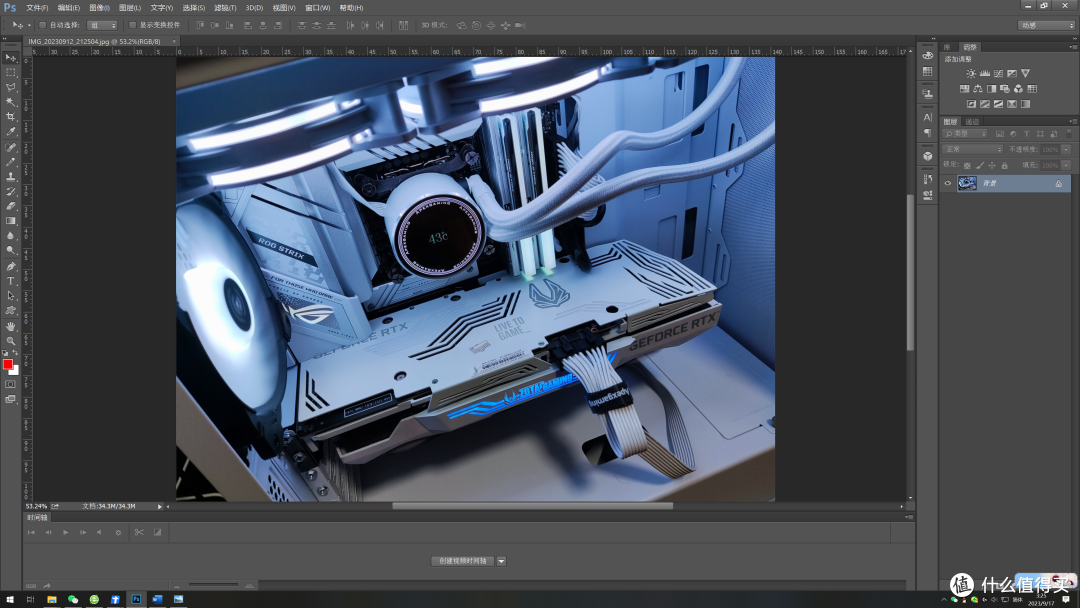Select the Hand tool
Screen dimensions: 1080x608
(x=11, y=326)
